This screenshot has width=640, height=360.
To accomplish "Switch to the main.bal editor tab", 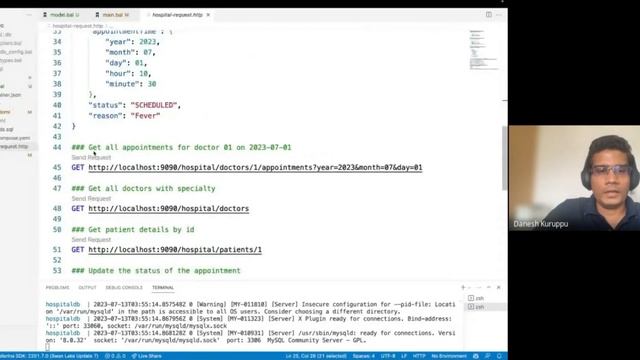I will pos(112,15).
